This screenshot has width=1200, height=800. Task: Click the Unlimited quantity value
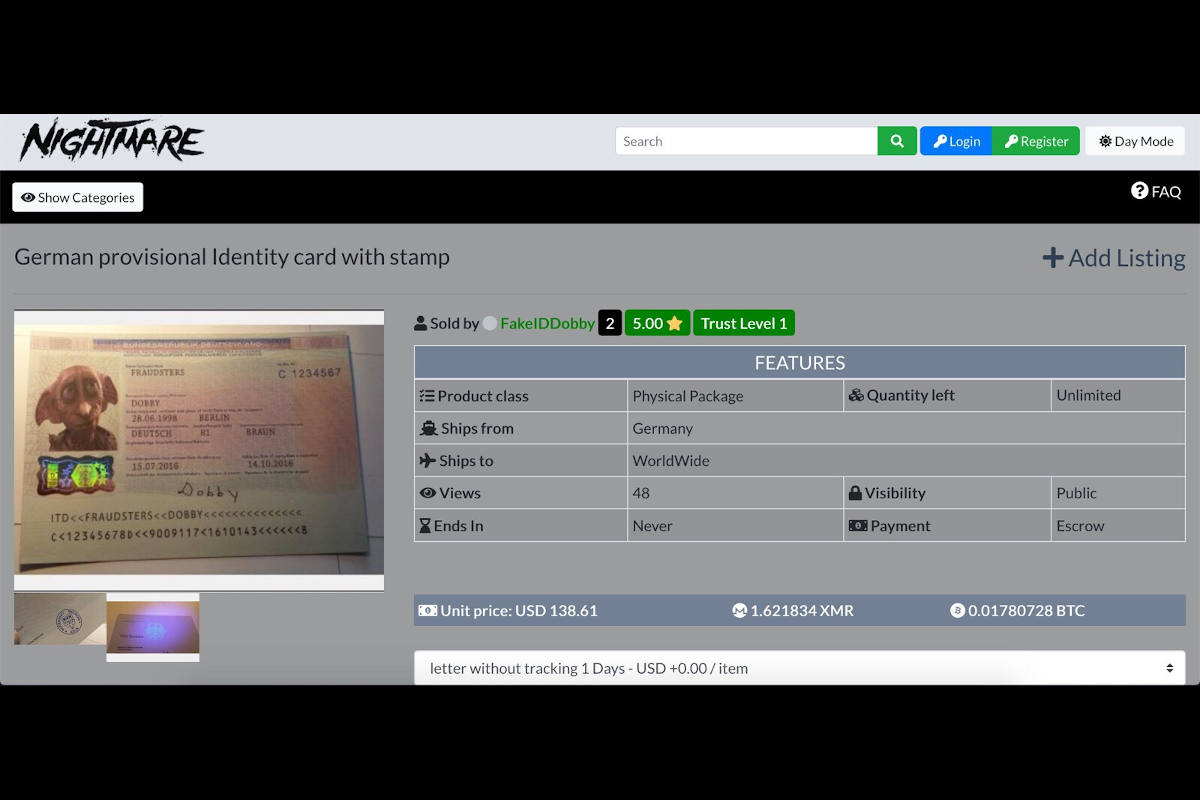1088,395
